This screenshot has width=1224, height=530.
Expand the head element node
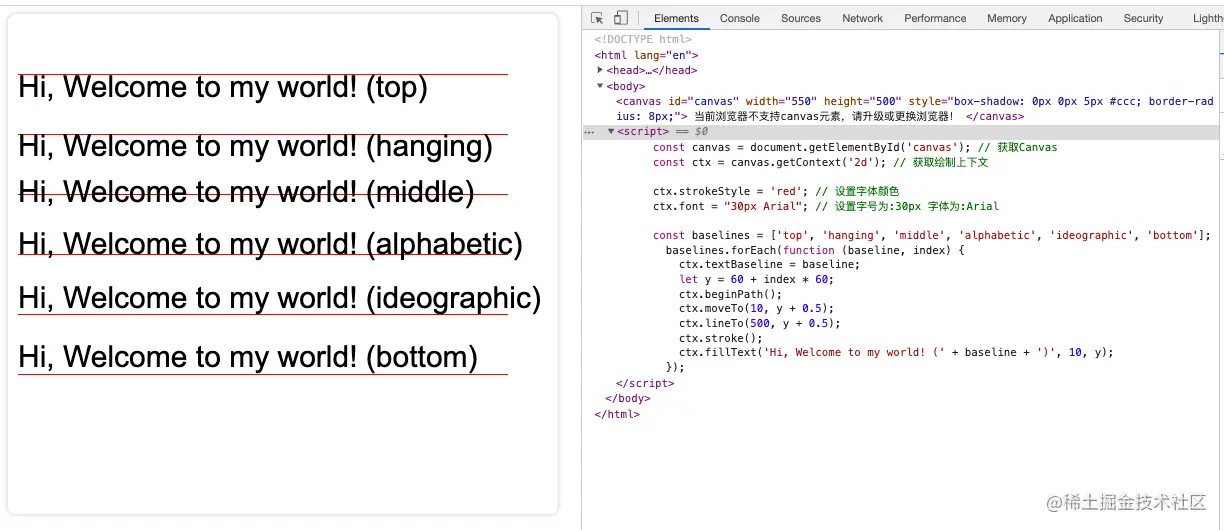click(x=600, y=71)
